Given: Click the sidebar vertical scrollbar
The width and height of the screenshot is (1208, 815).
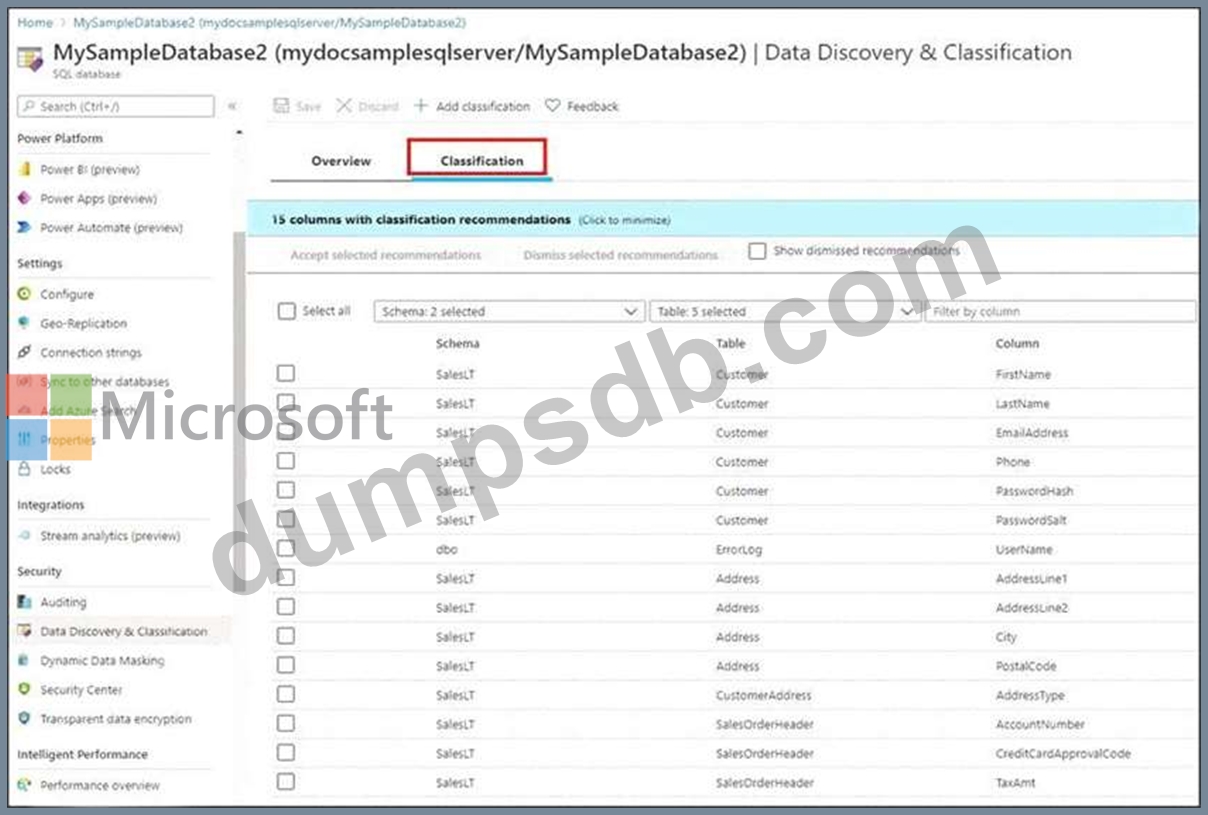Looking at the screenshot, I should tap(238, 400).
